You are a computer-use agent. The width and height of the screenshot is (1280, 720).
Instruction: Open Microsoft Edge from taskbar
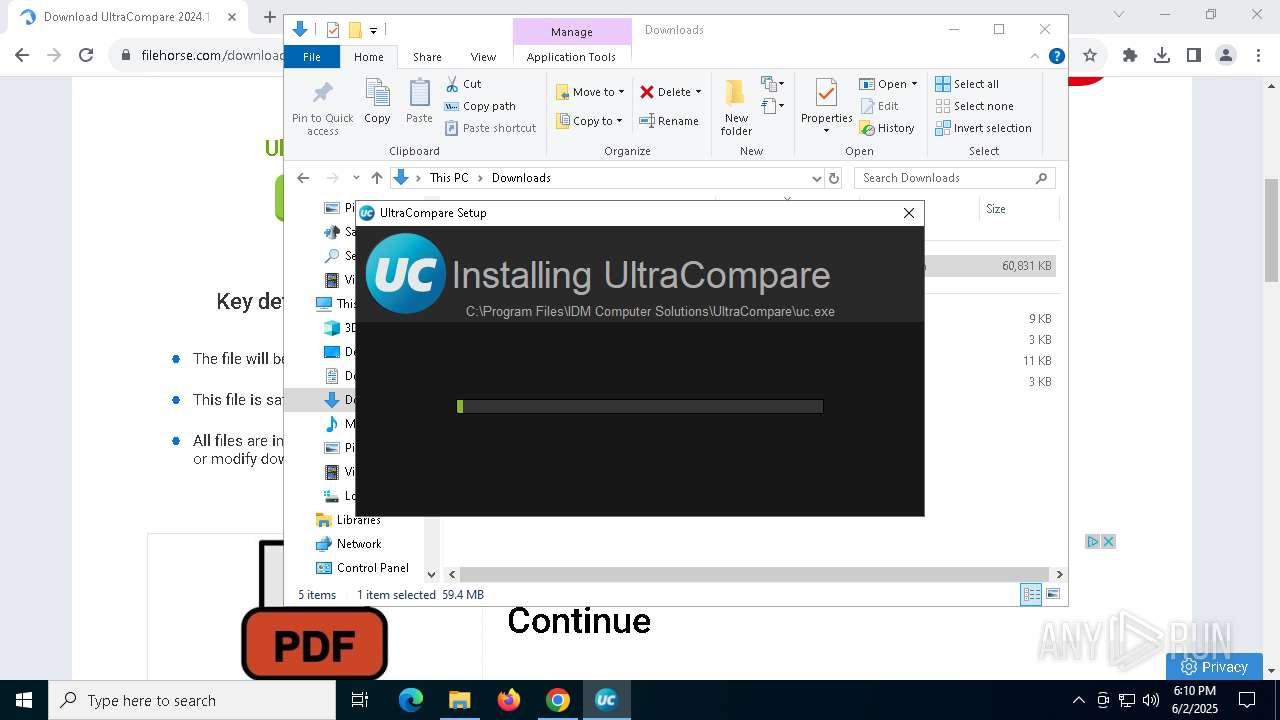tap(411, 700)
